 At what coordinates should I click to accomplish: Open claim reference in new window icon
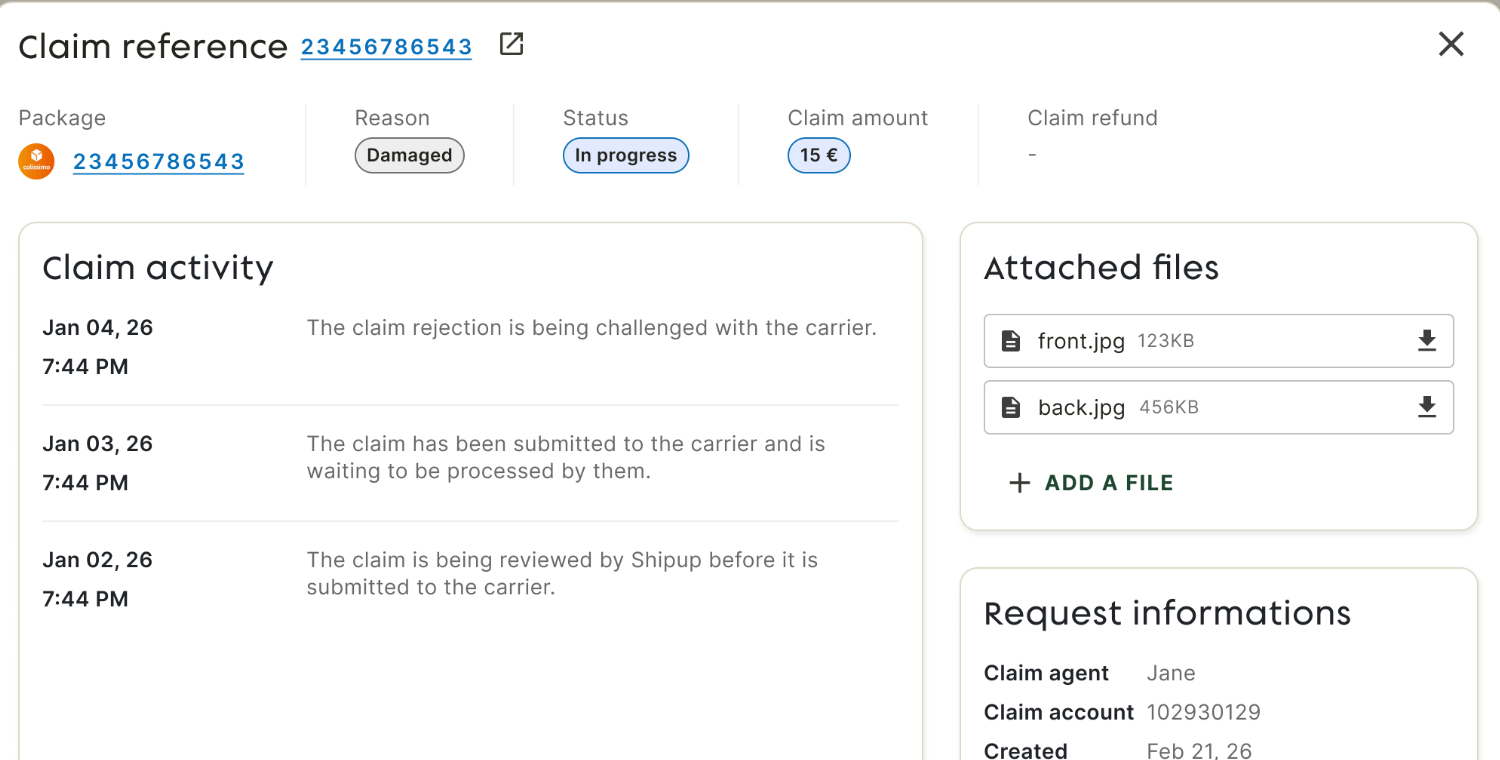(511, 44)
